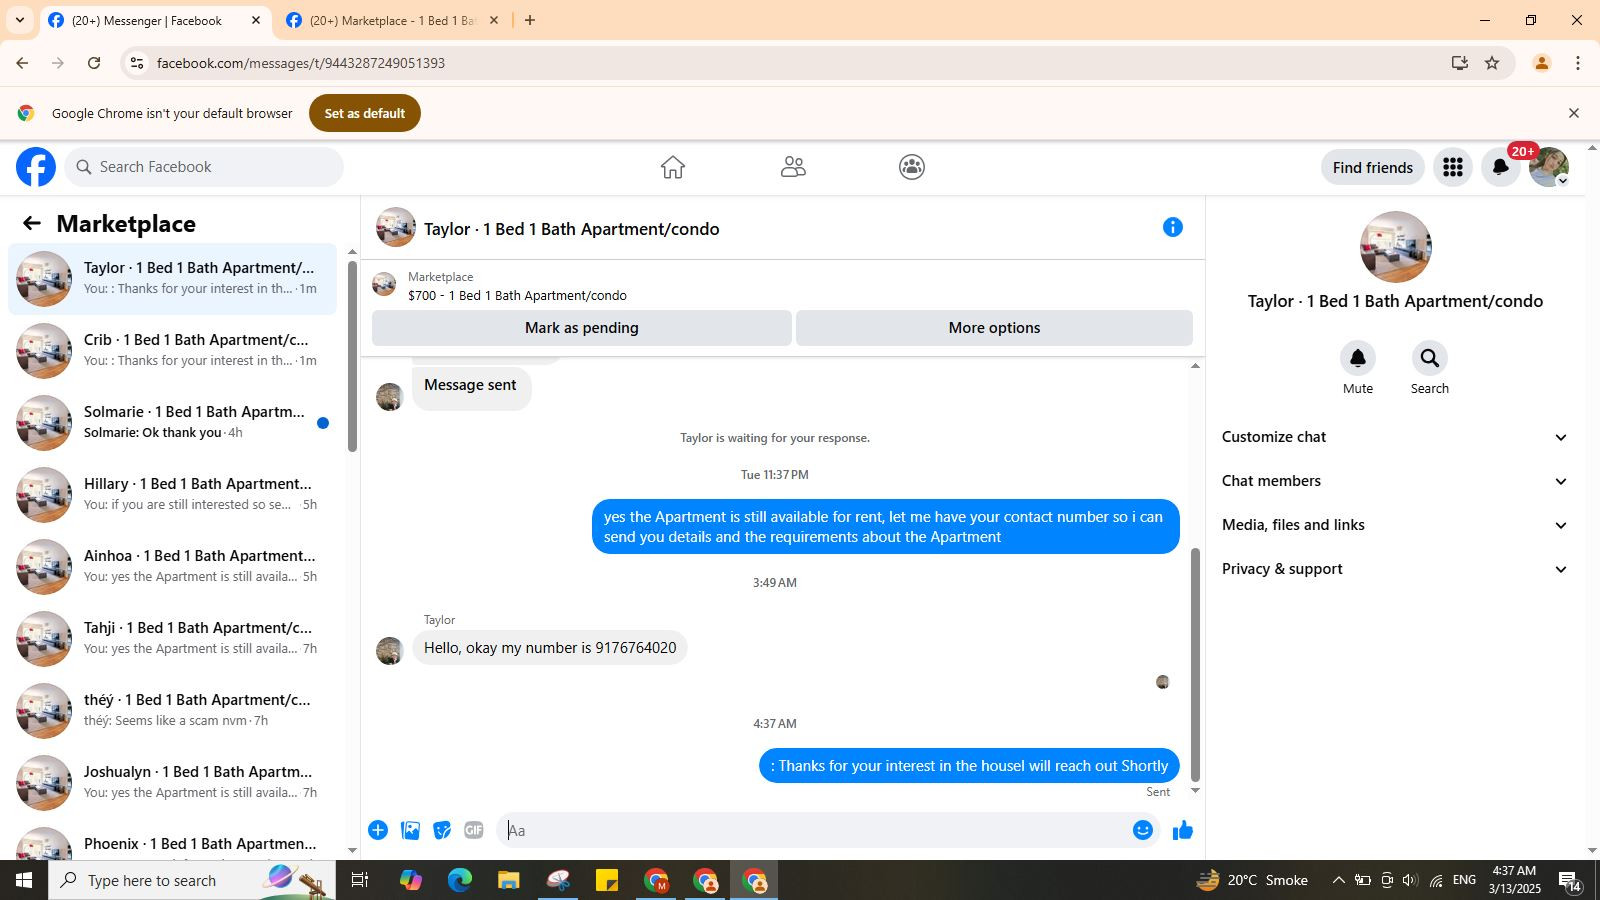Close the Marketplace browser tab

[x=493, y=20]
